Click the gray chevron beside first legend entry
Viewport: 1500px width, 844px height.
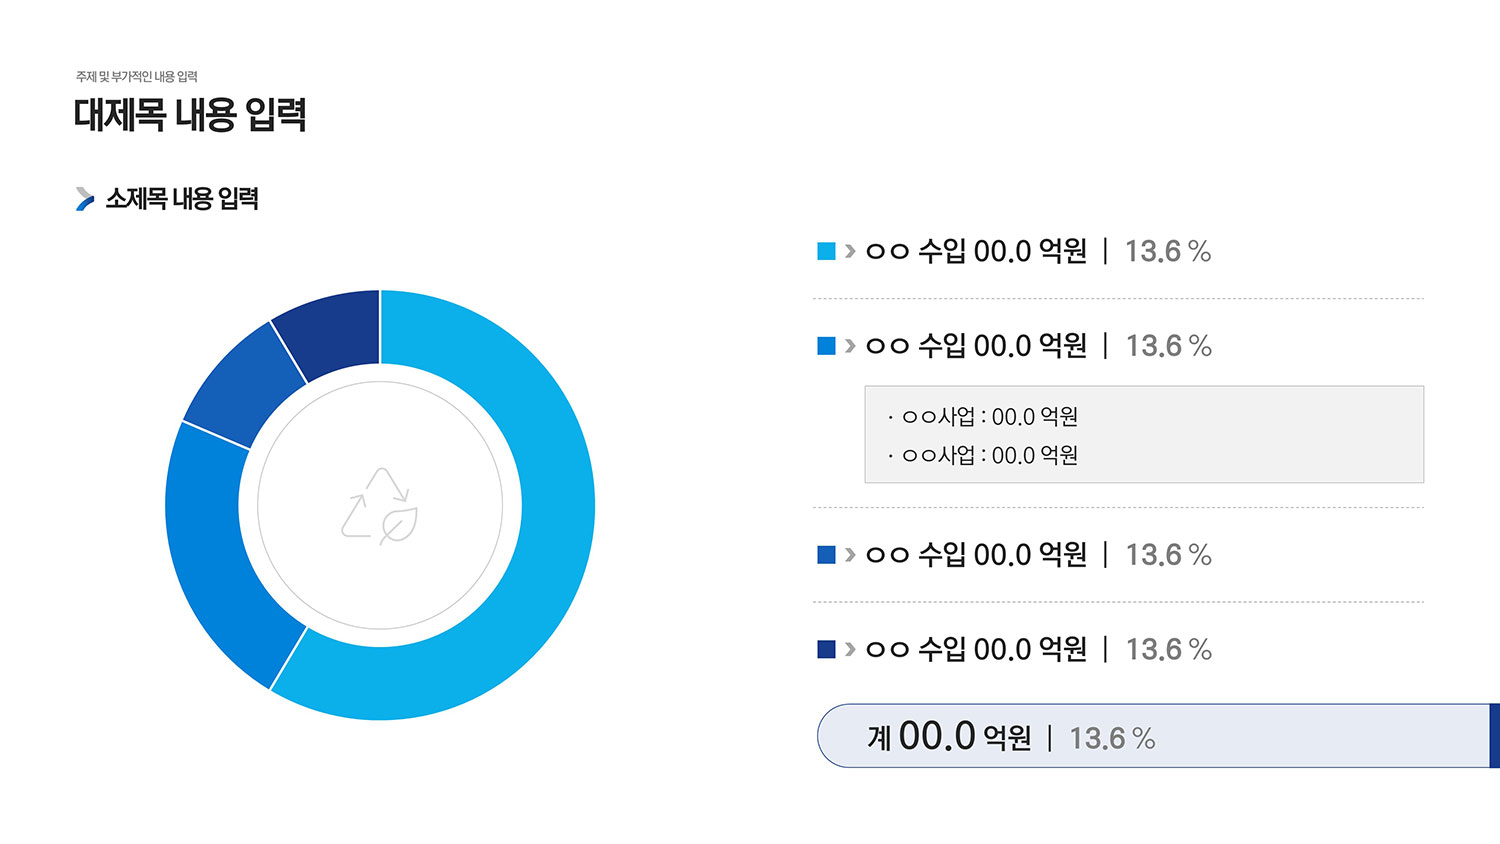[850, 251]
